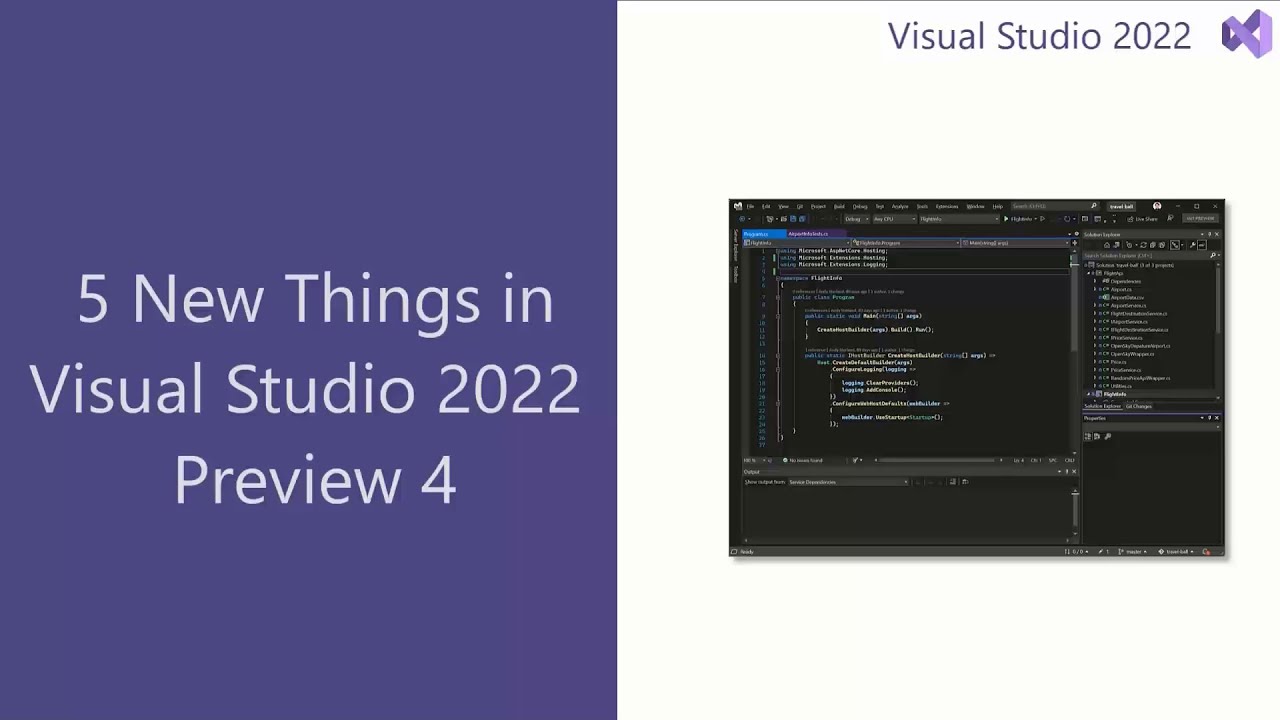
Task: Click the Start Without Debugging icon
Action: (1042, 219)
